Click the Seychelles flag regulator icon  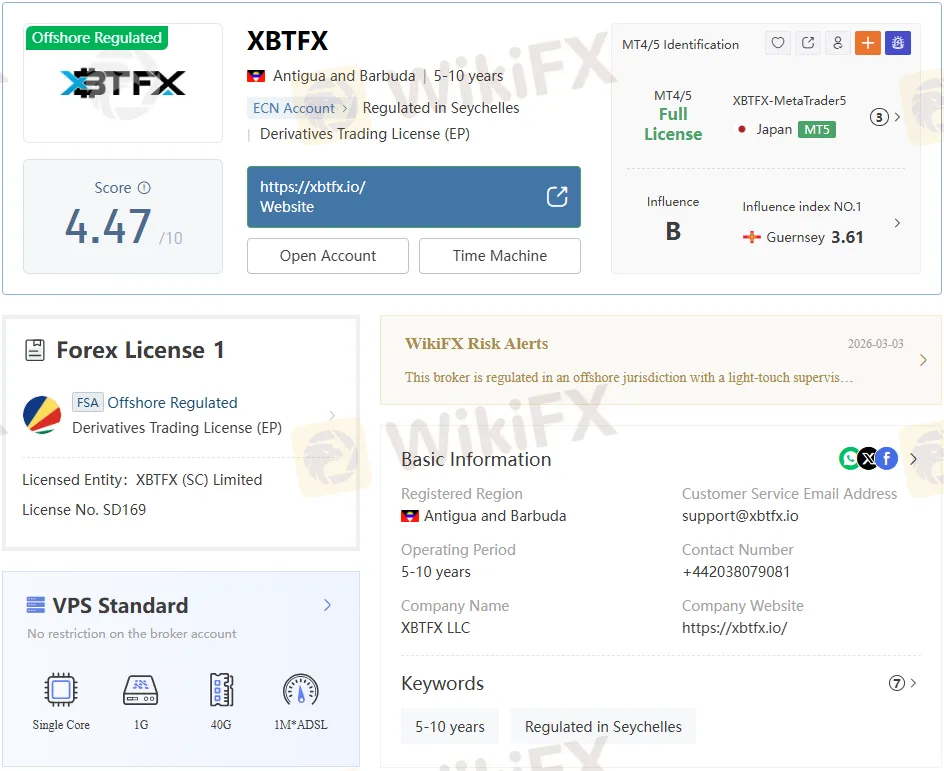click(x=42, y=415)
